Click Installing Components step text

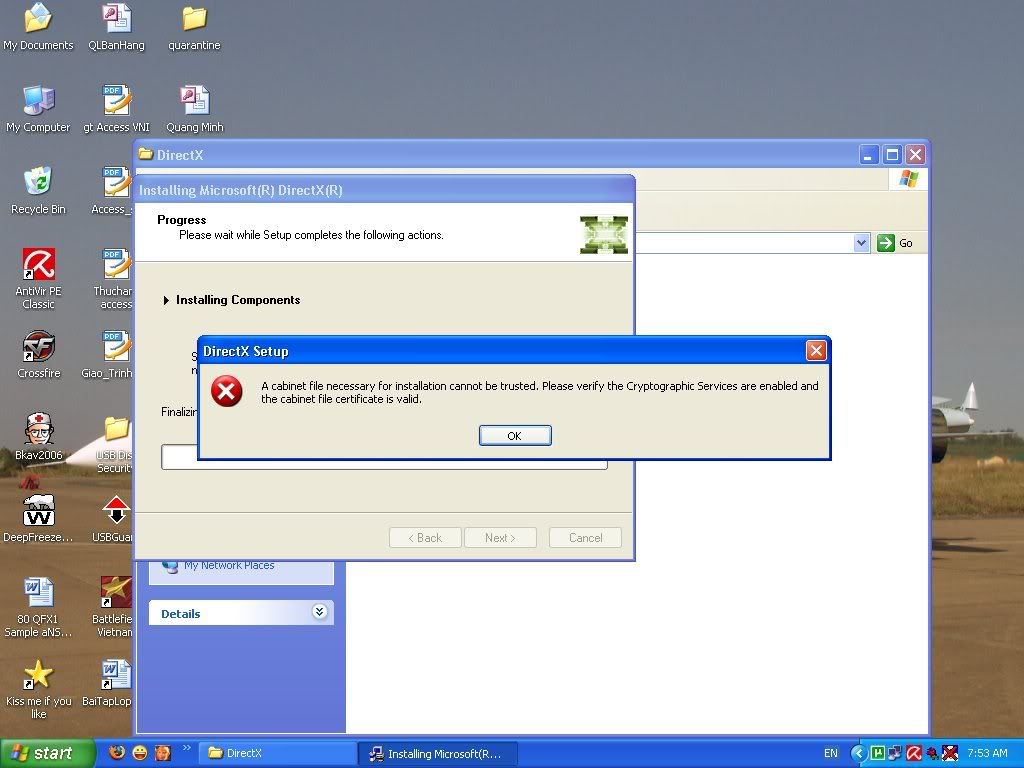[238, 300]
